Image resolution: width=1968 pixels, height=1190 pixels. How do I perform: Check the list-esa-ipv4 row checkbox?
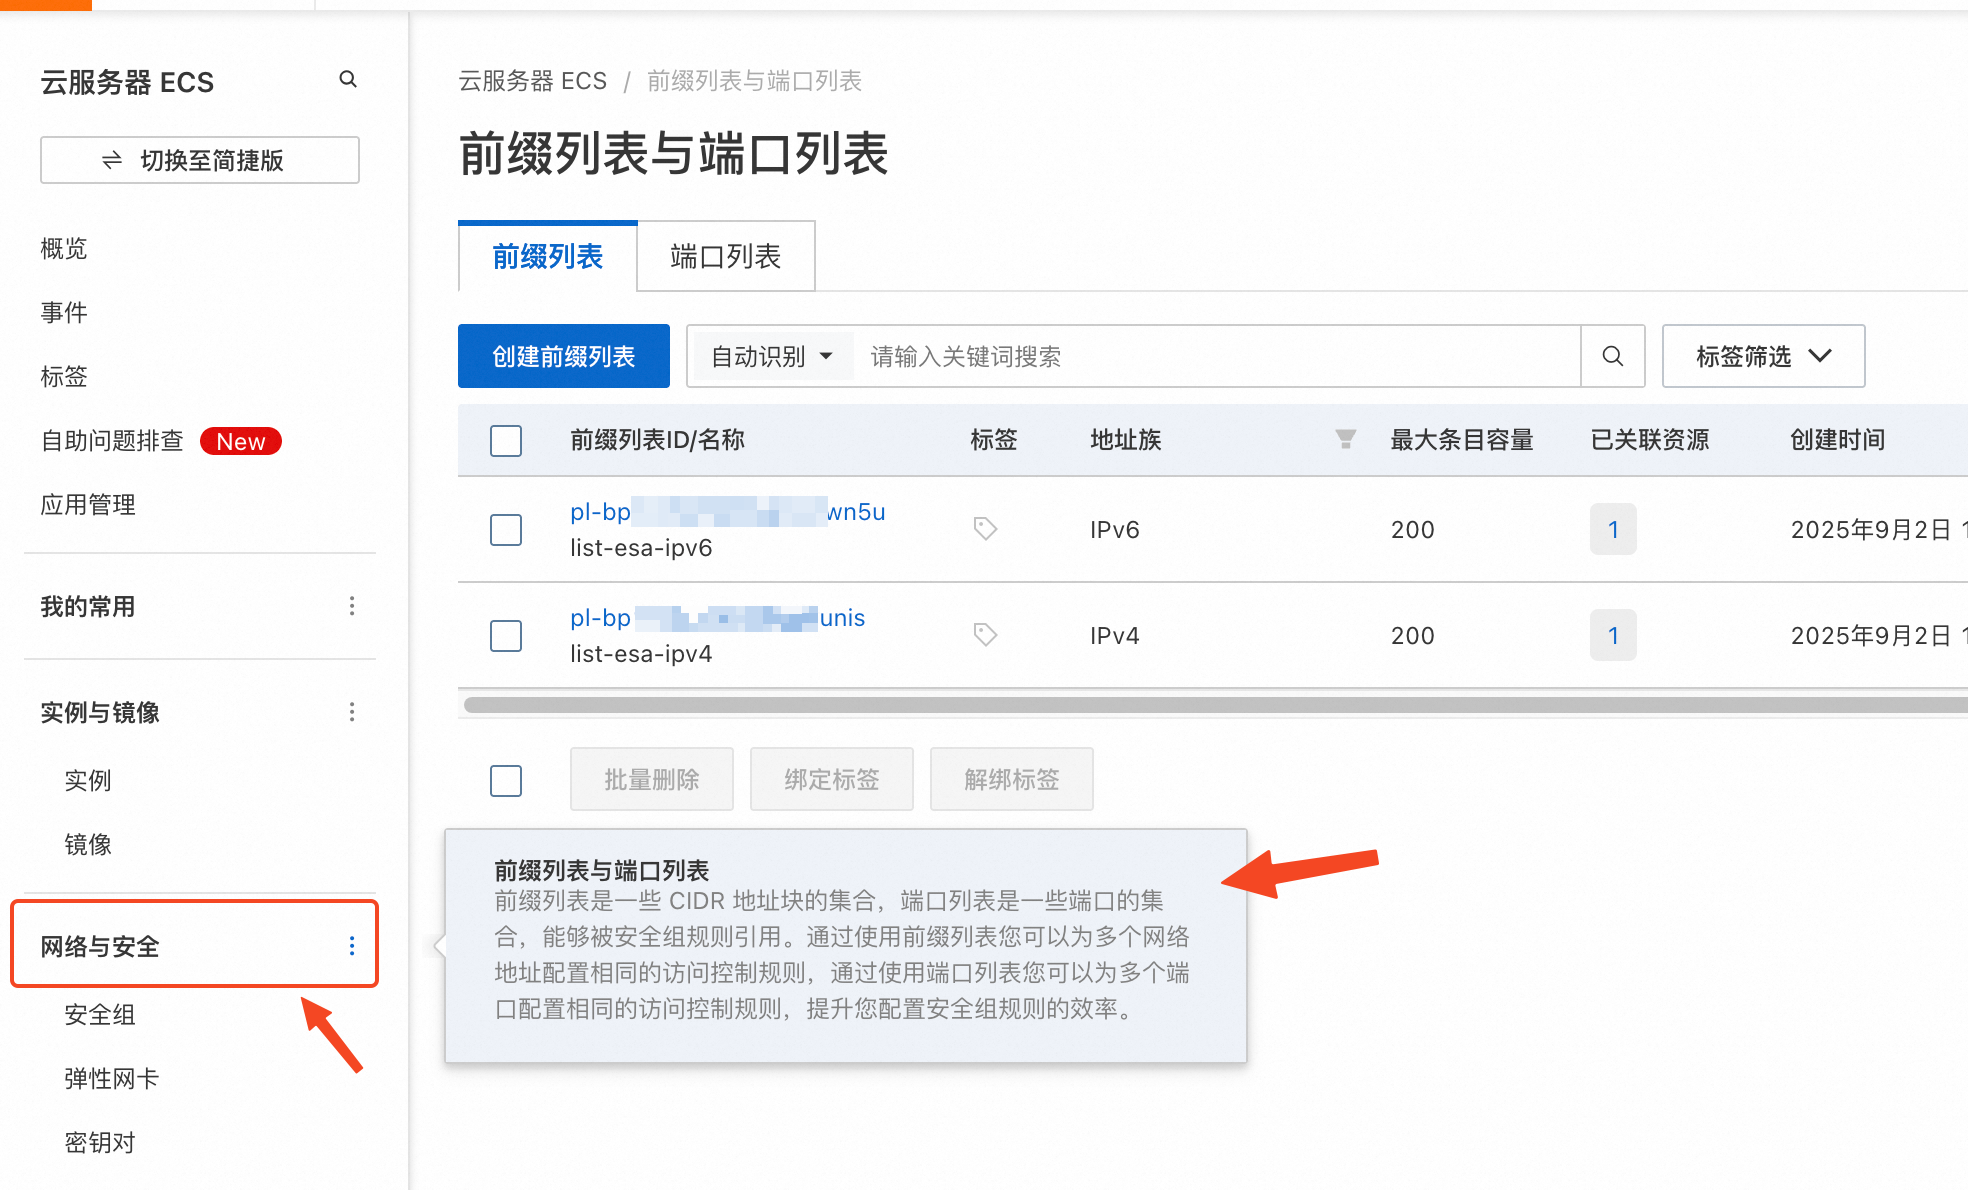pos(506,636)
